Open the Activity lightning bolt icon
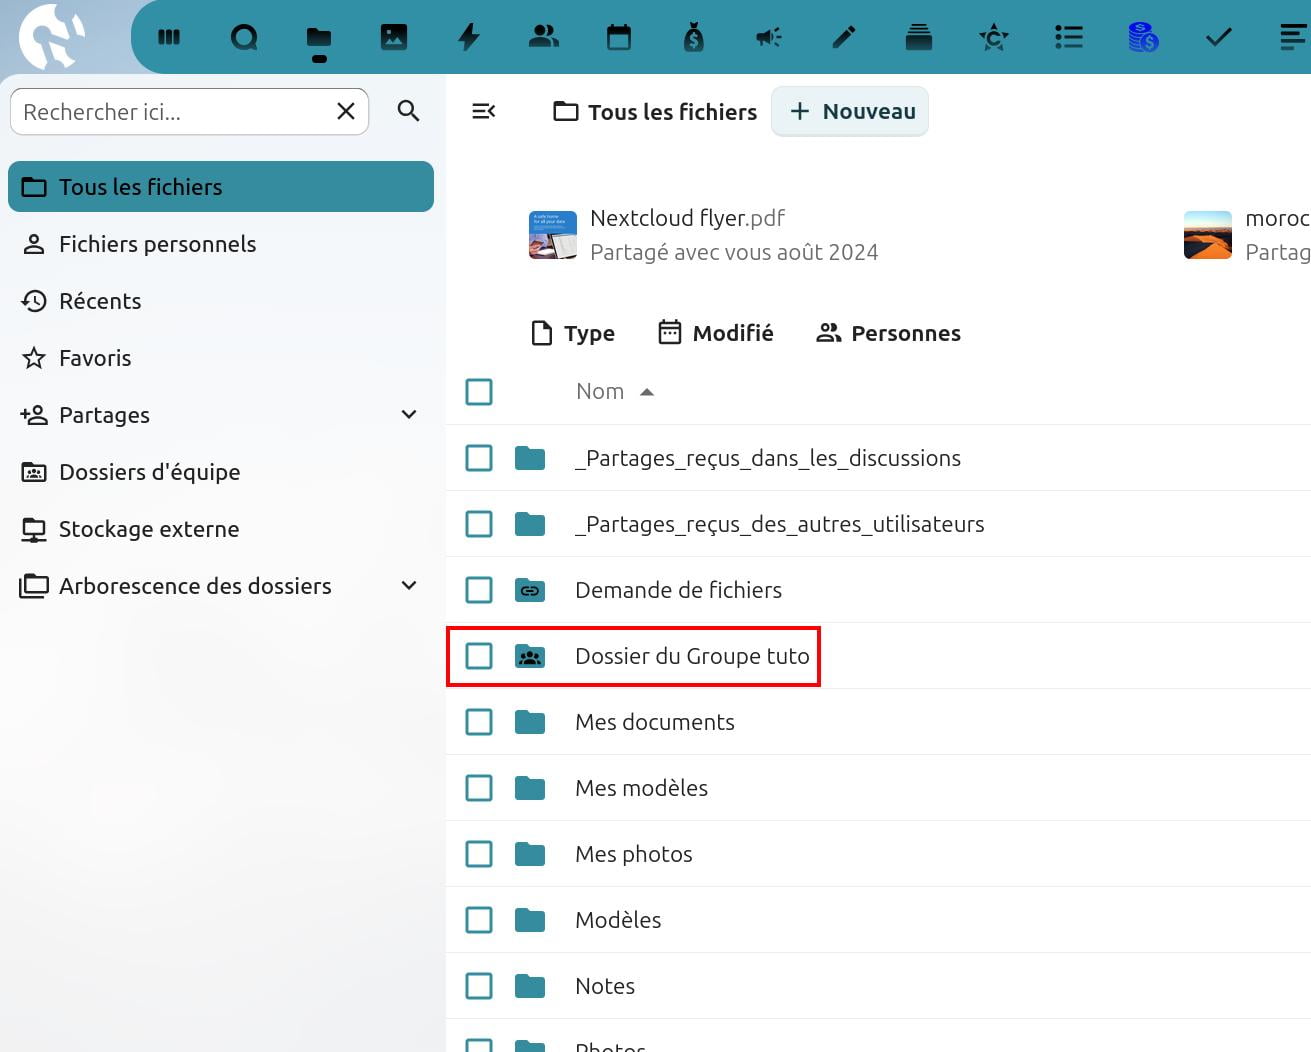This screenshot has width=1311, height=1052. (469, 37)
